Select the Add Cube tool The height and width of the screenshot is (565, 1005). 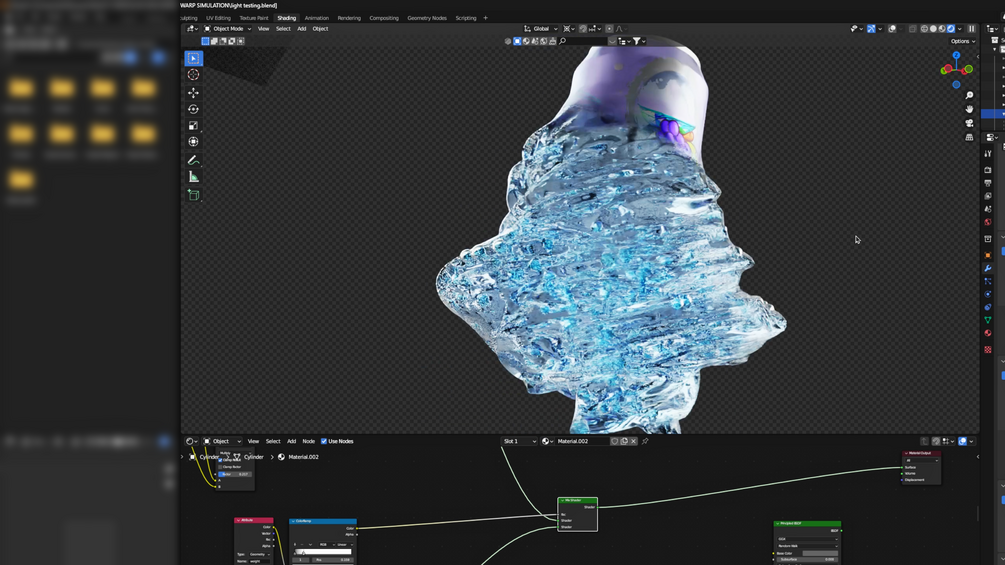pos(194,195)
